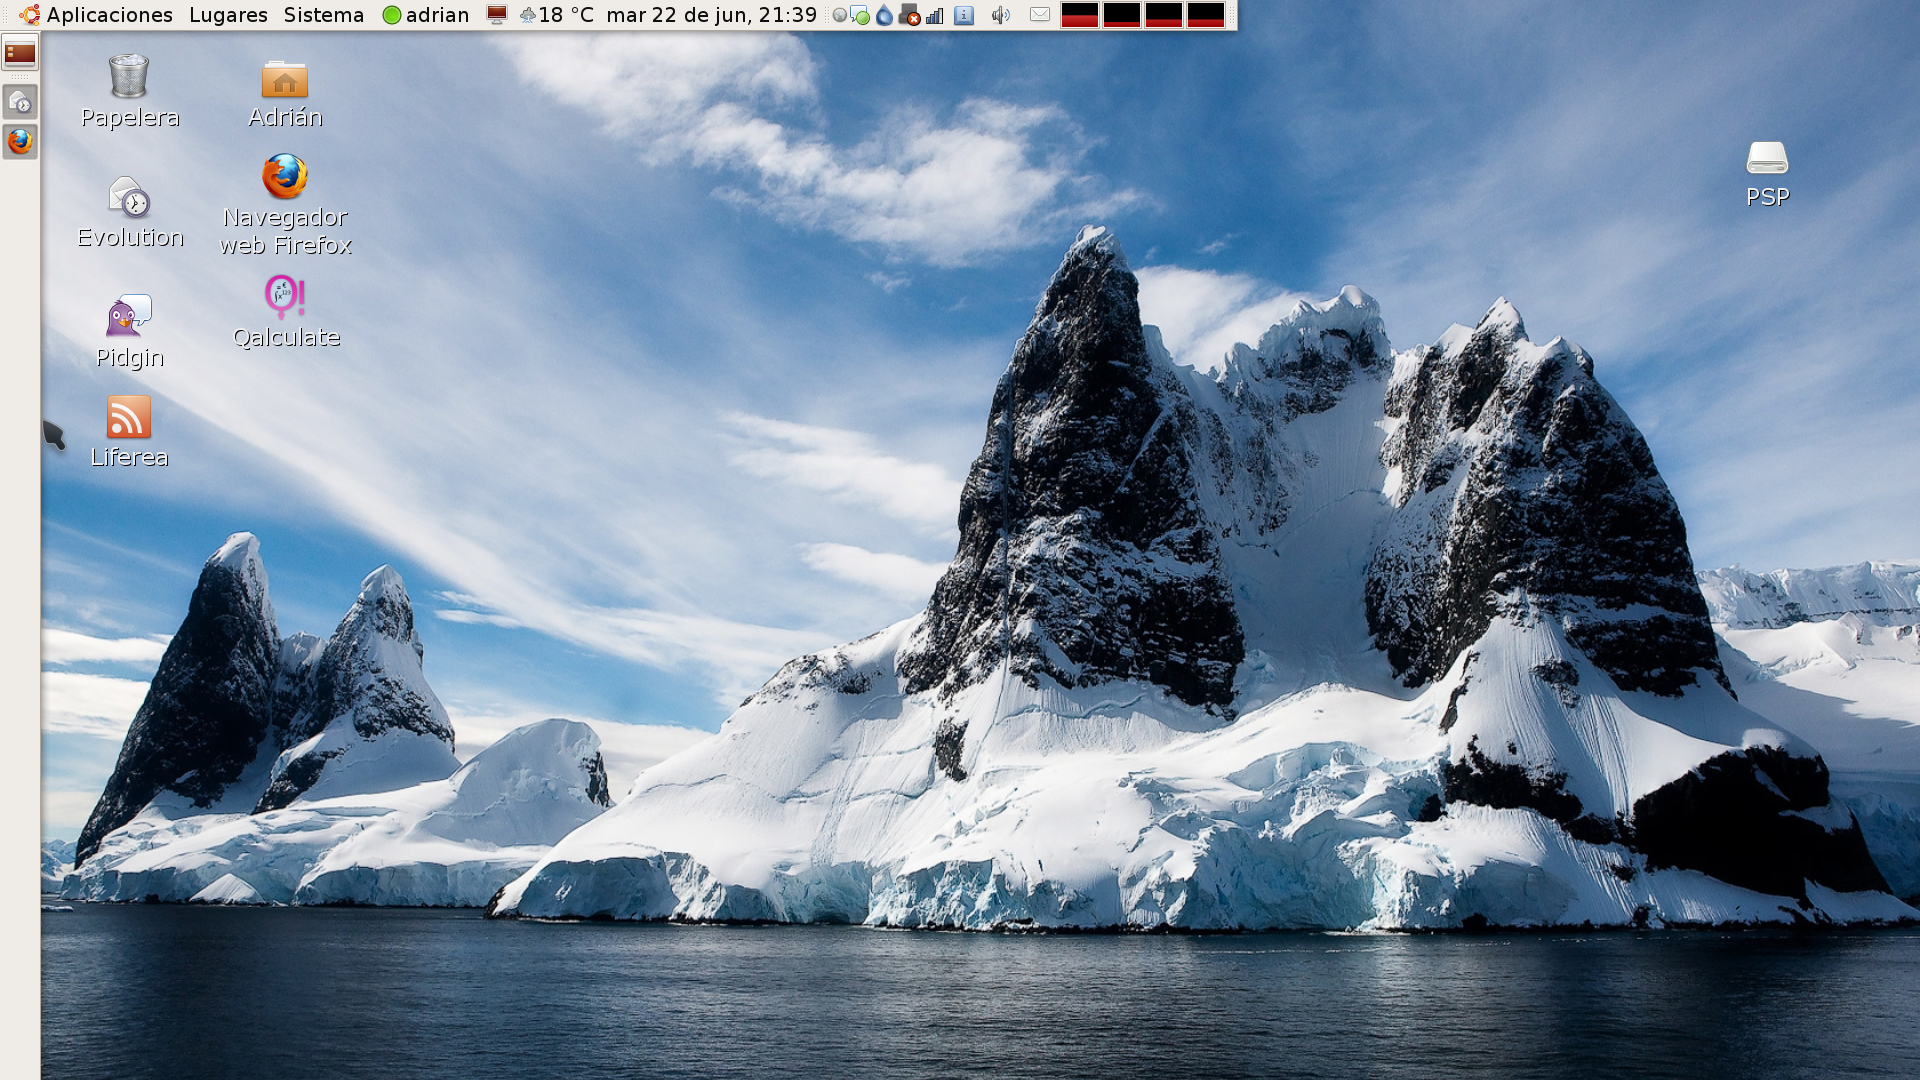Click the 18 °C weather applet
Viewport: 1920px width, 1080px height.
(x=557, y=15)
